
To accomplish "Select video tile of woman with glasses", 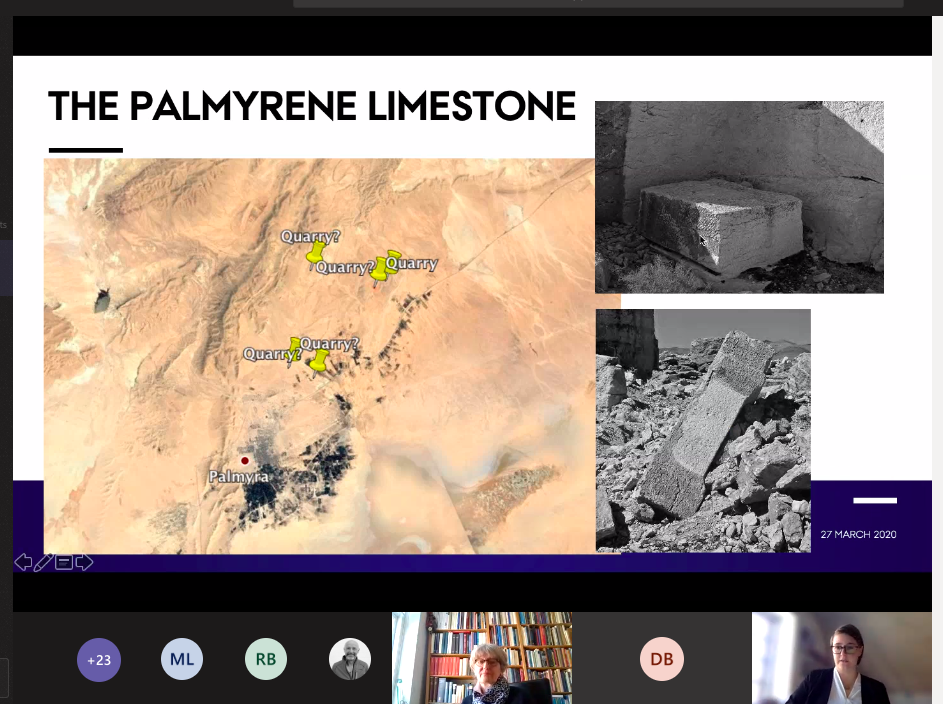I will point(841,658).
